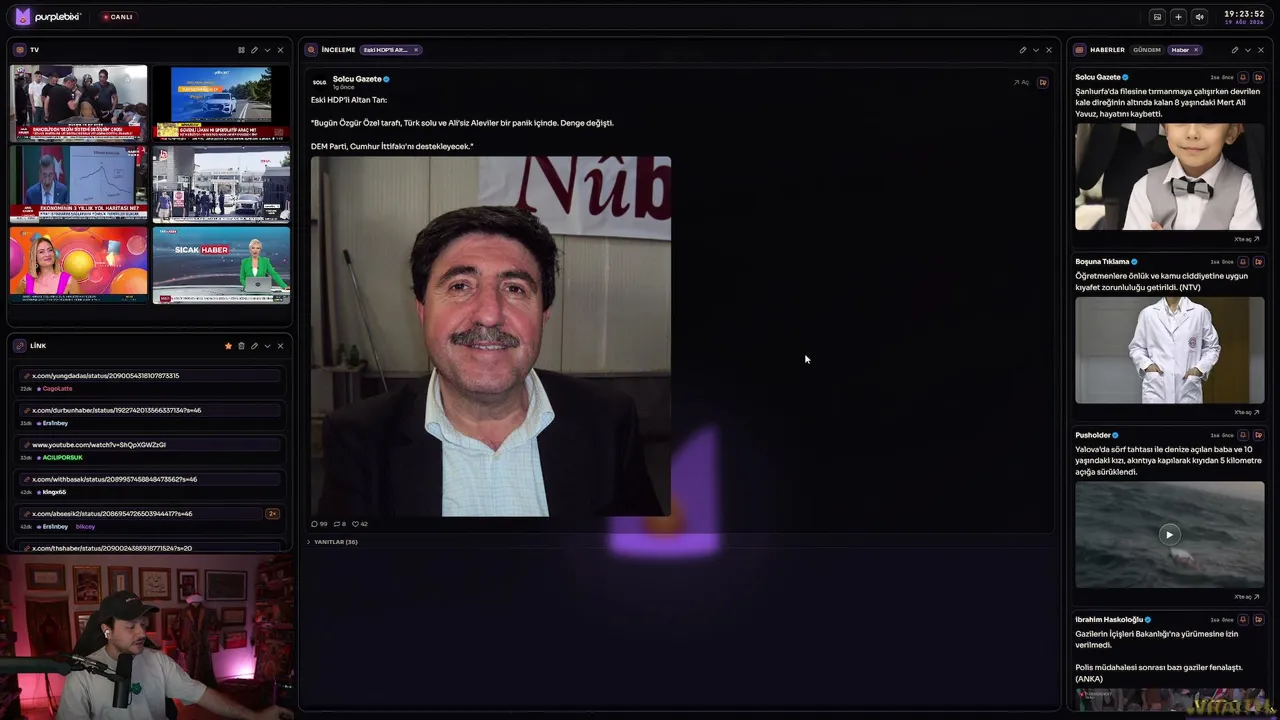Edit the HABERLER panel with the pencil icon
The width and height of the screenshot is (1280, 720).
click(x=1235, y=50)
